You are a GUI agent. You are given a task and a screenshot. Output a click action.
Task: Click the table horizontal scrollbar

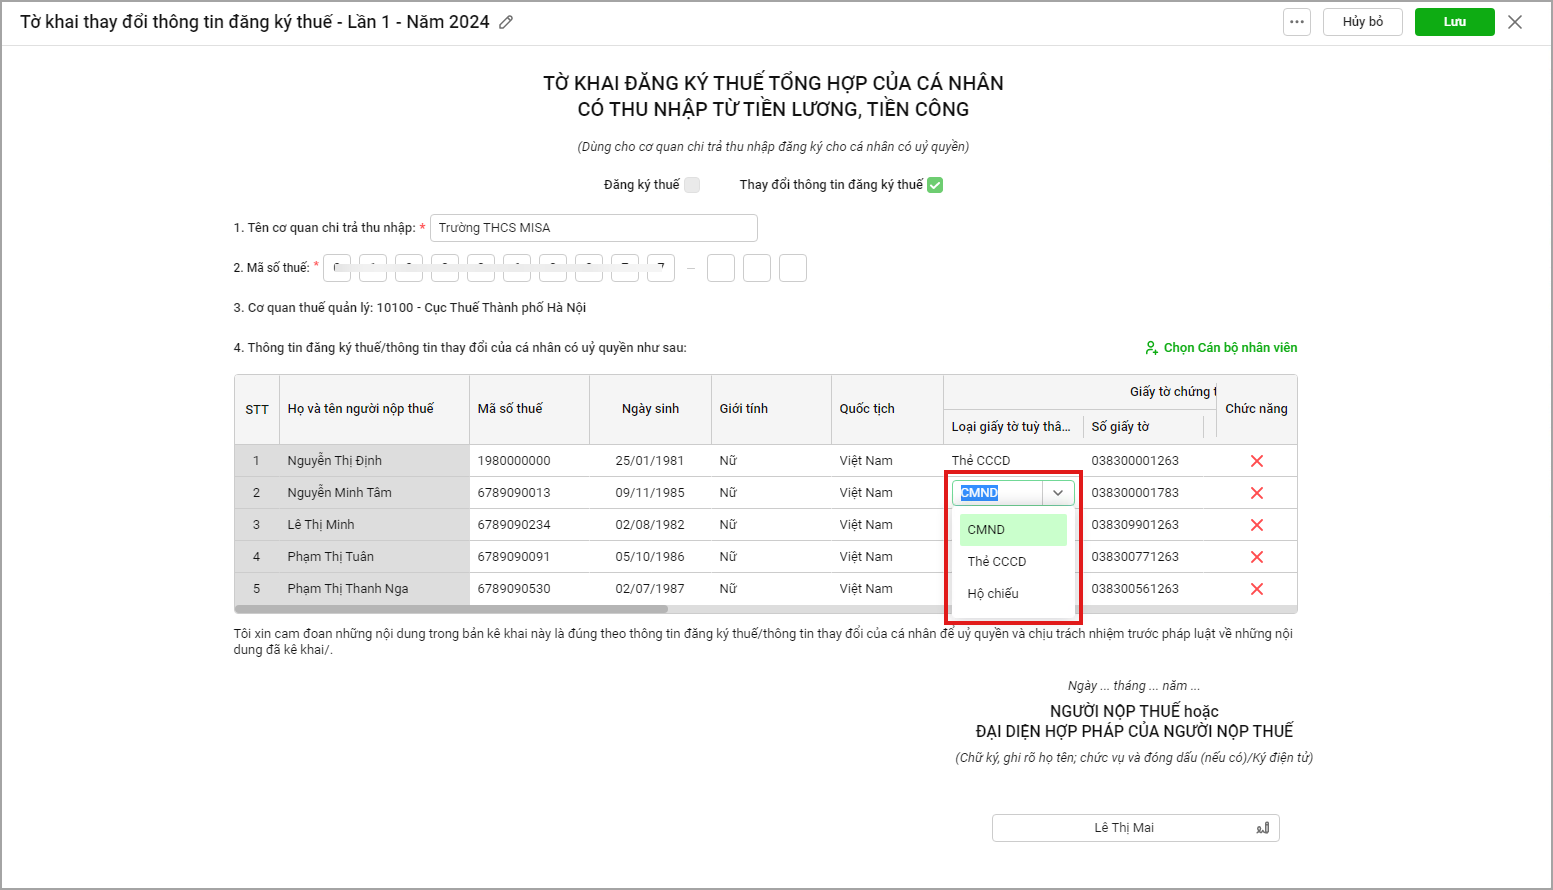tap(452, 609)
